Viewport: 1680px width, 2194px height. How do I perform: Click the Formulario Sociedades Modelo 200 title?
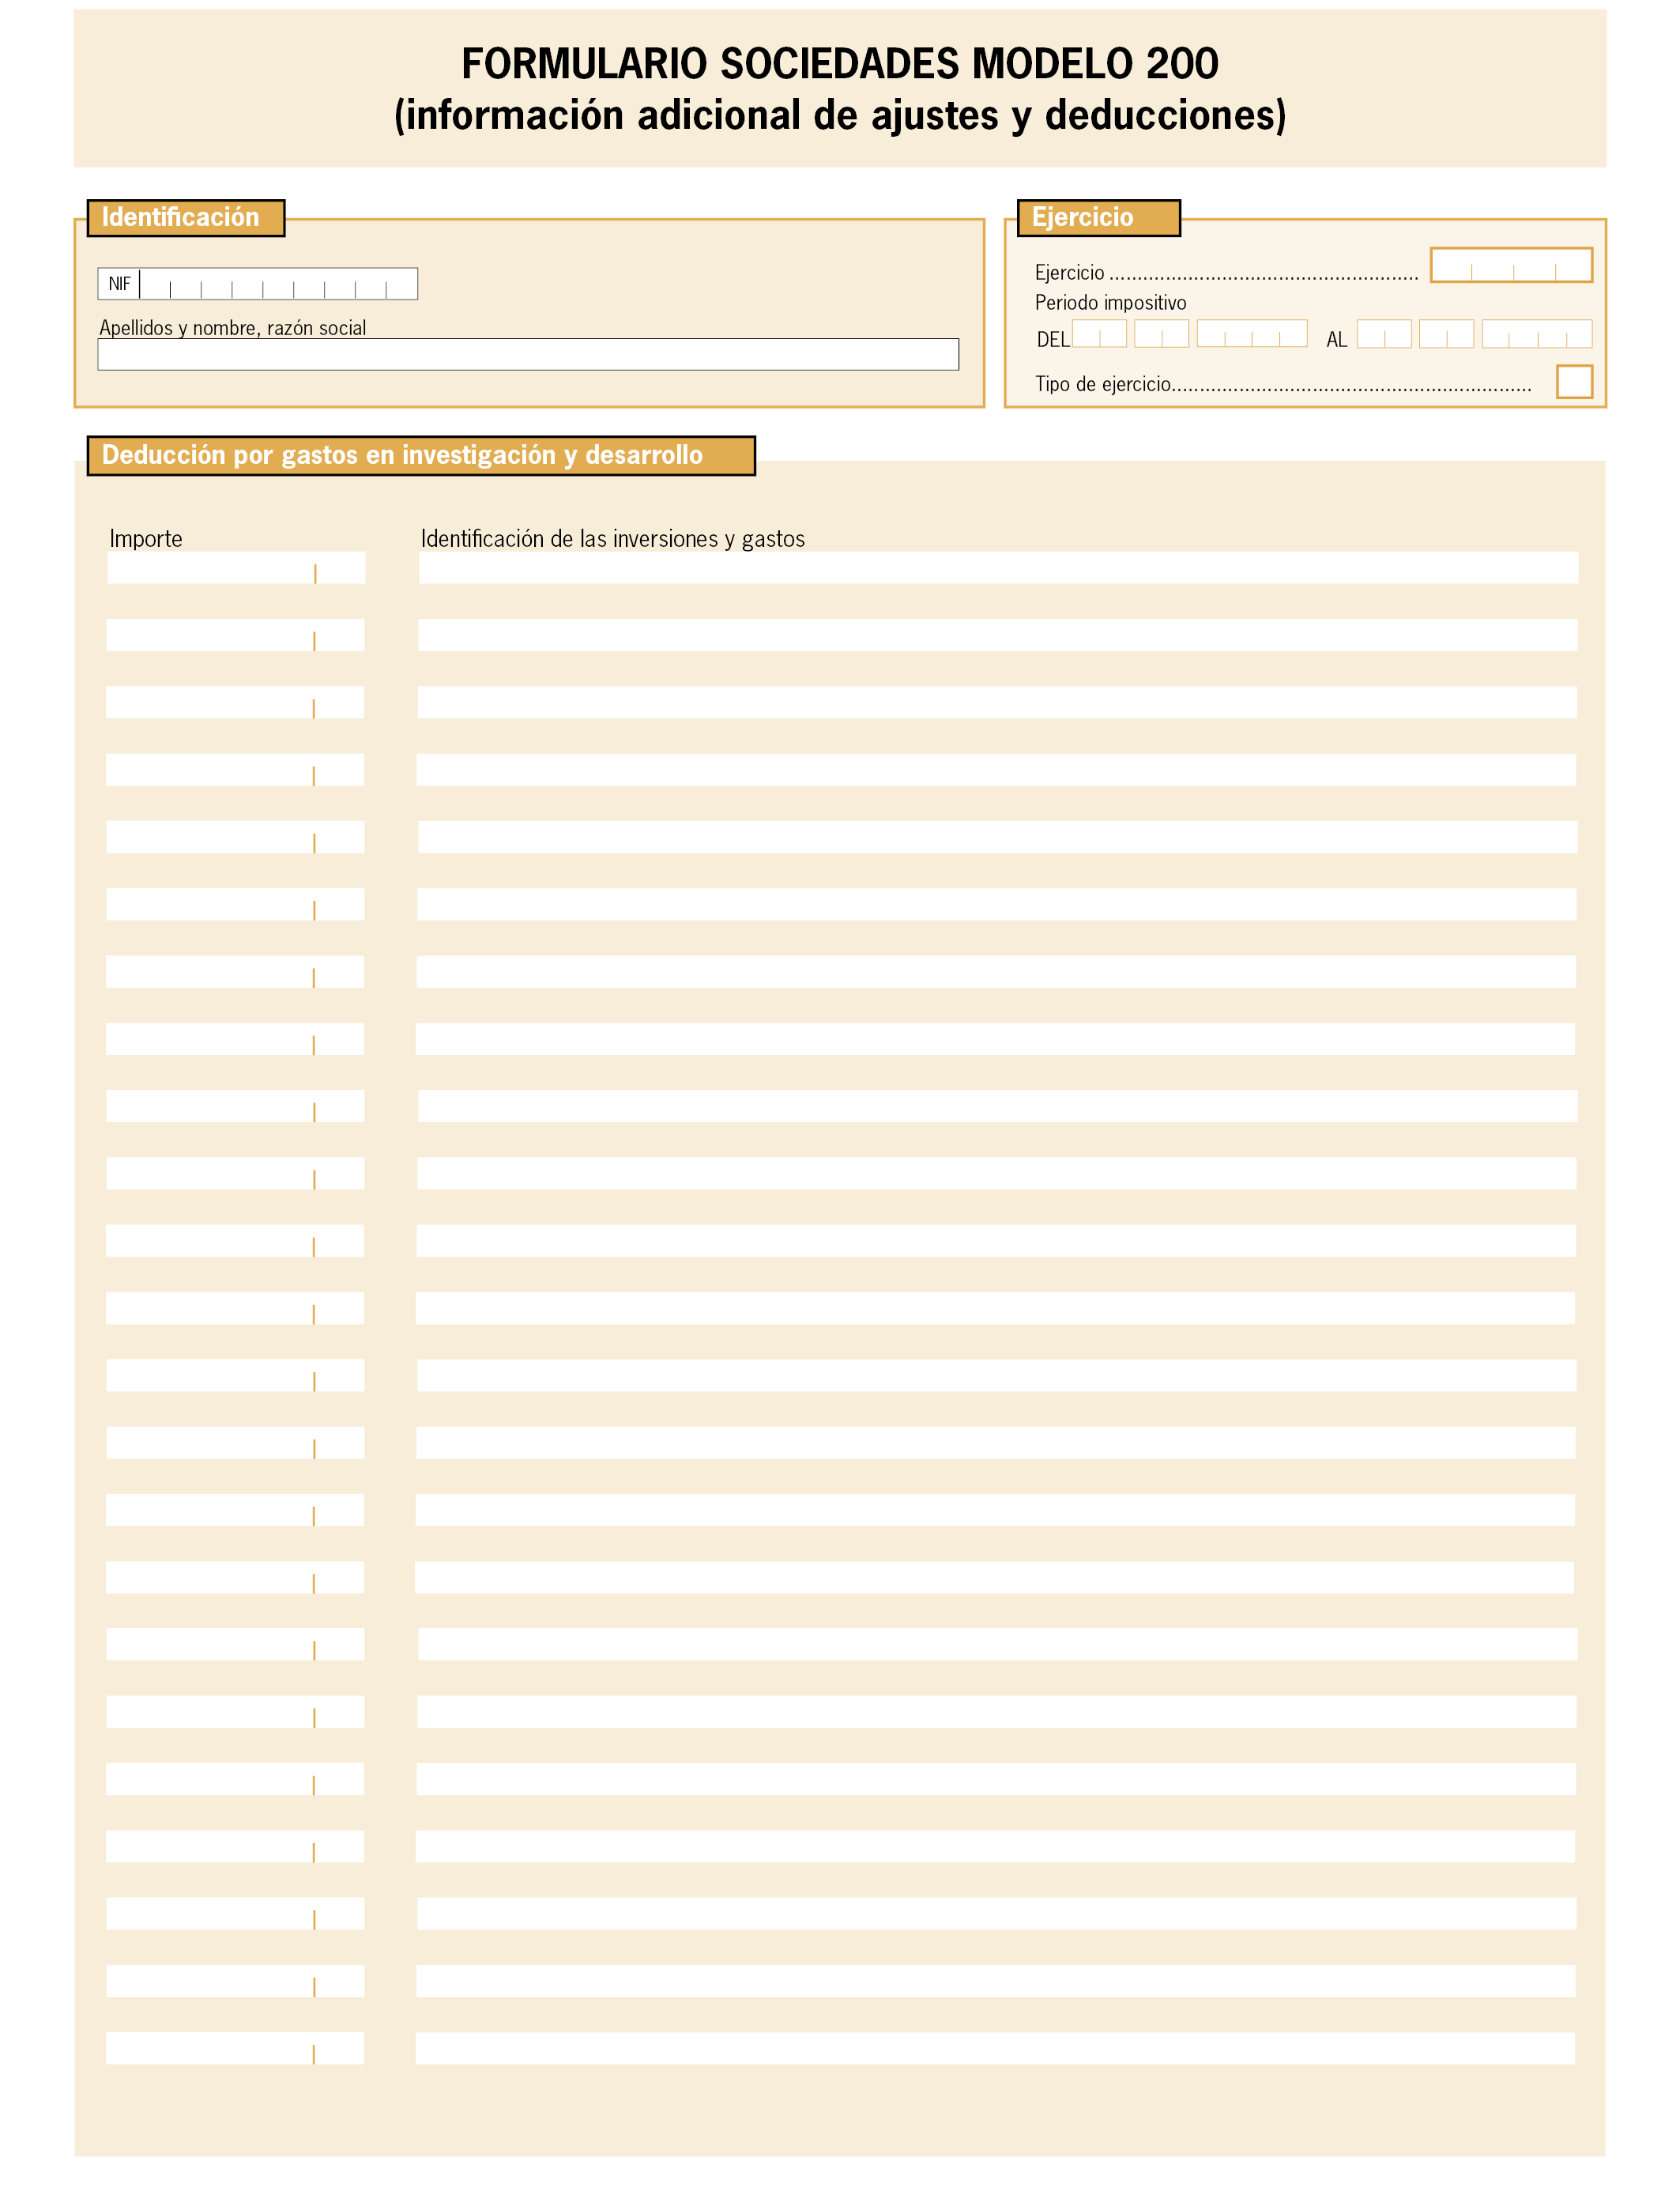(x=840, y=64)
